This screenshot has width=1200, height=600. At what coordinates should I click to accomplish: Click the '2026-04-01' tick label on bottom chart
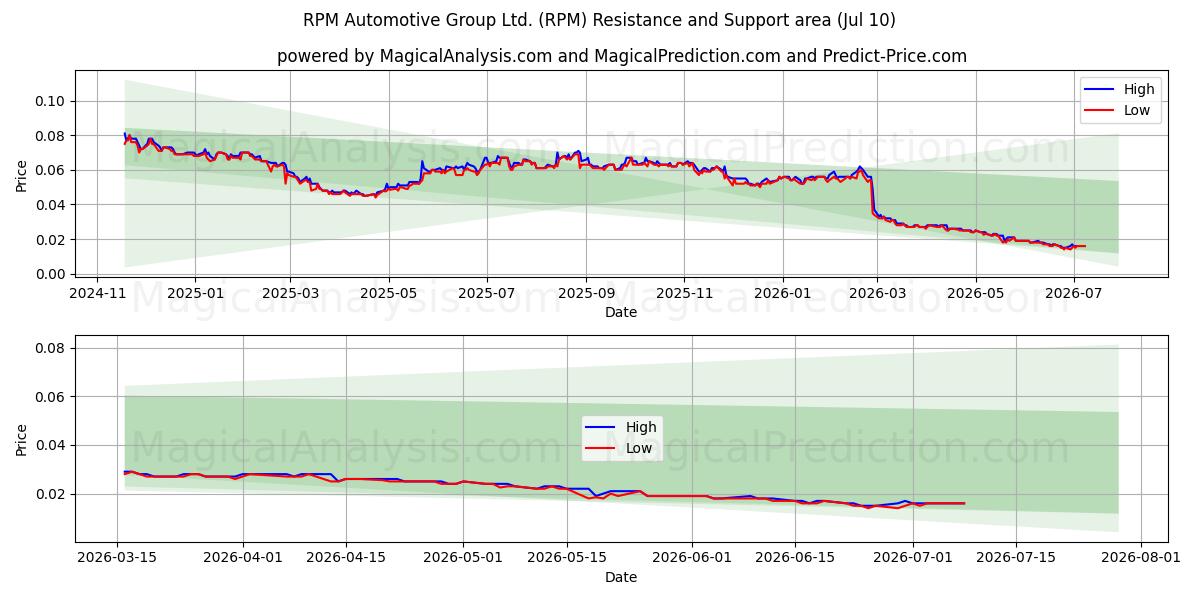pyautogui.click(x=243, y=558)
